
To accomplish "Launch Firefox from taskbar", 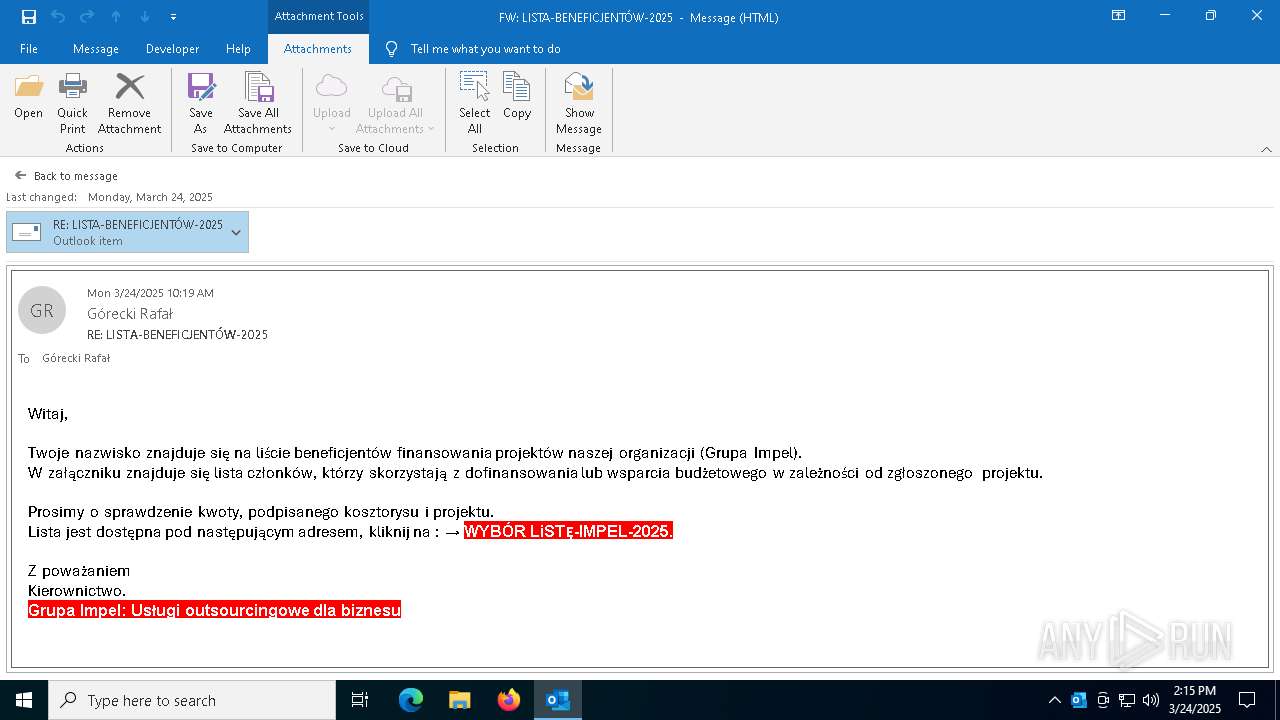I will pos(509,700).
